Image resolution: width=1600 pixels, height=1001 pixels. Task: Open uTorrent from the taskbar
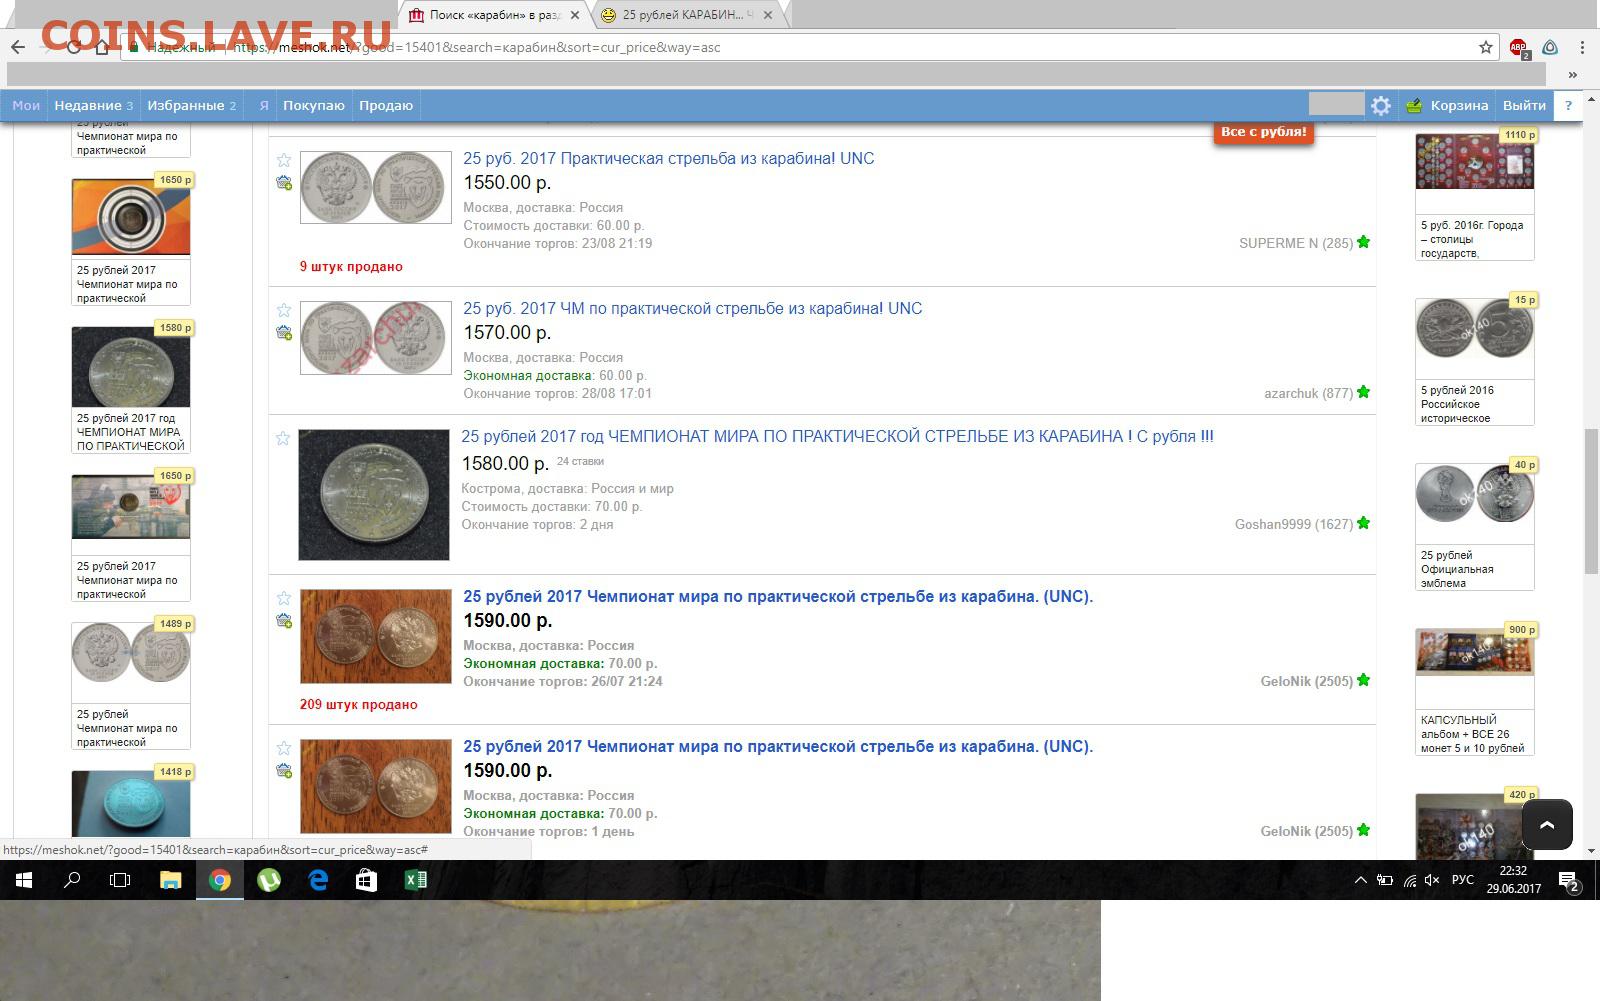269,880
